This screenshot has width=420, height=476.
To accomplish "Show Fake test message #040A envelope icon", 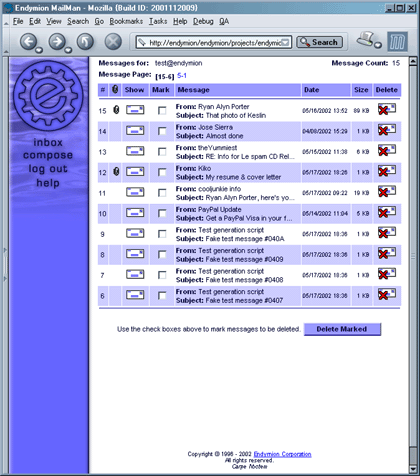I will coord(135,233).
